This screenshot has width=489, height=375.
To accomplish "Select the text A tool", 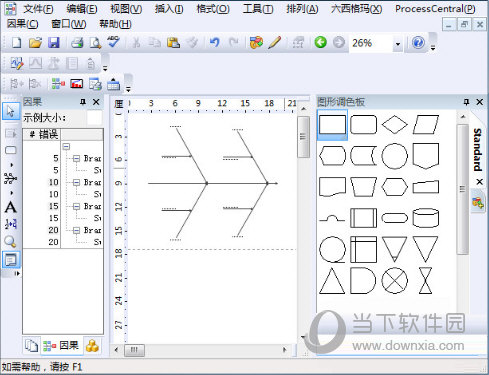I will click(11, 207).
